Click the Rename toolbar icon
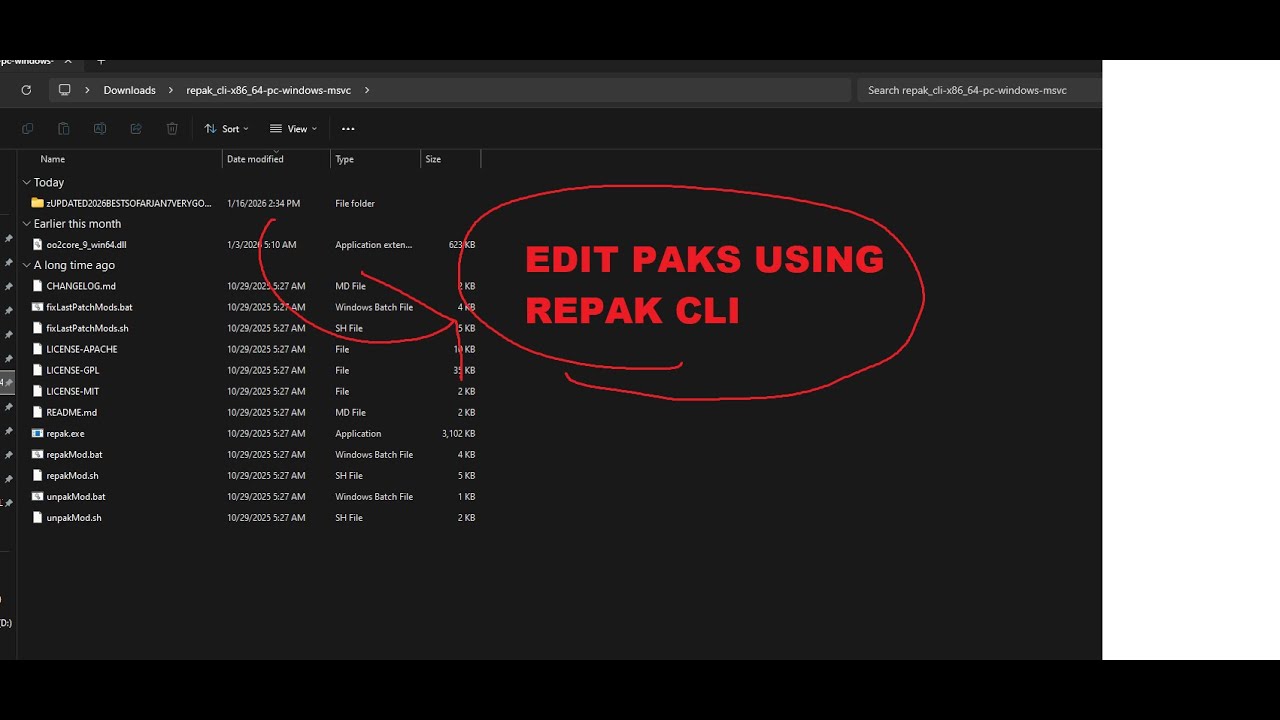 coord(100,129)
